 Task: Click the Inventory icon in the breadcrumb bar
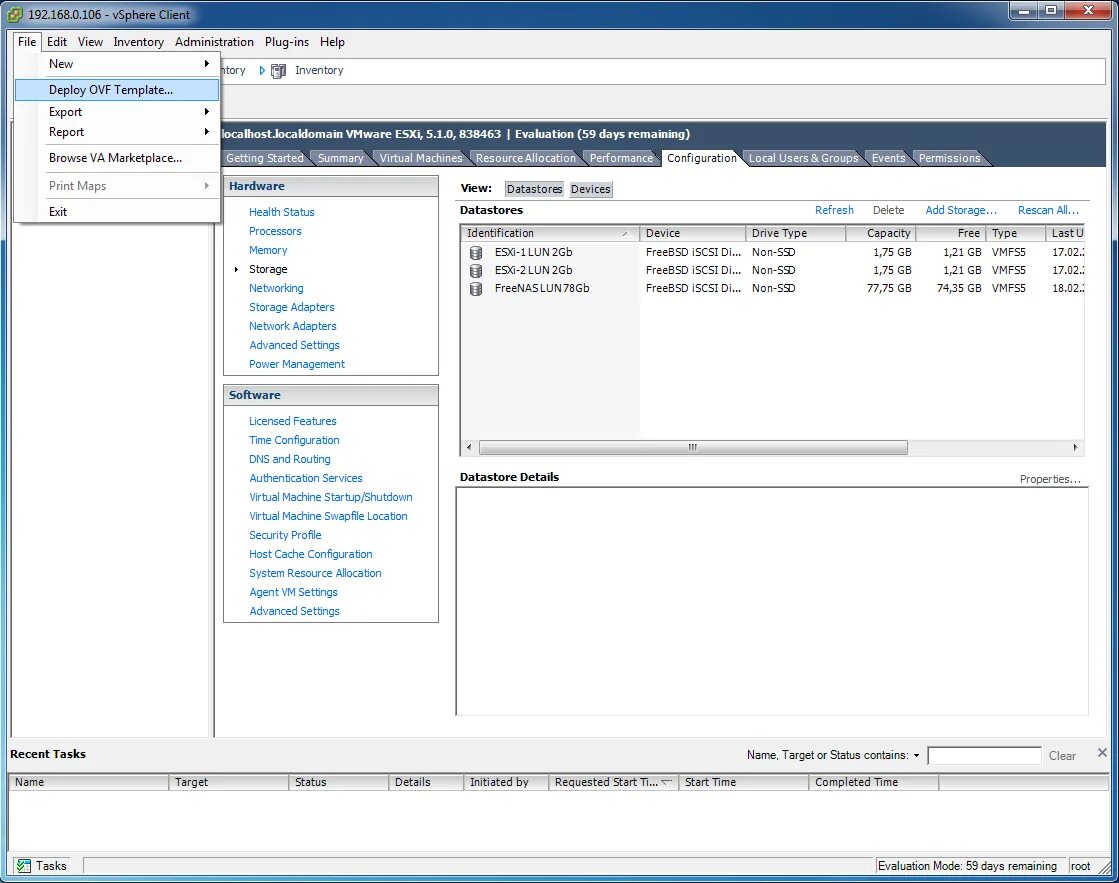click(x=278, y=70)
